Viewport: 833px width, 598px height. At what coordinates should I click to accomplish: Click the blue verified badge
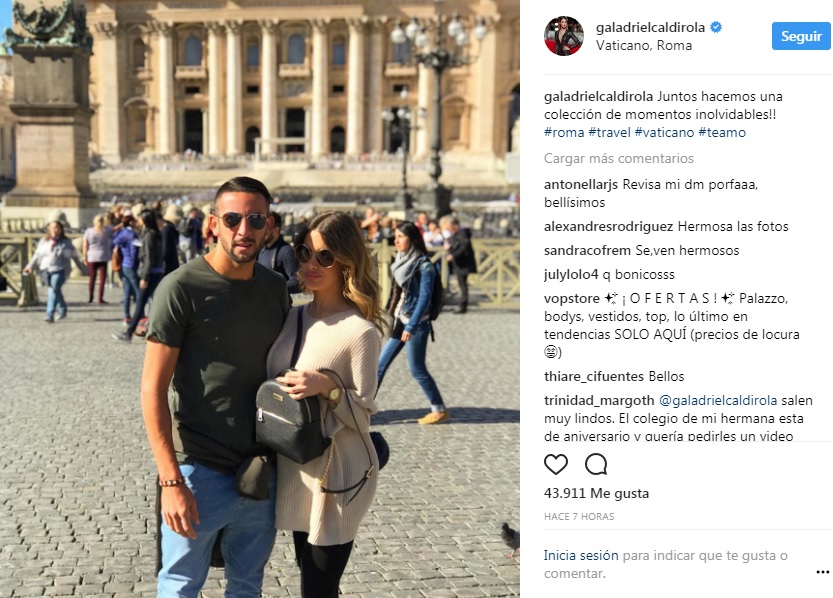pyautogui.click(x=716, y=27)
